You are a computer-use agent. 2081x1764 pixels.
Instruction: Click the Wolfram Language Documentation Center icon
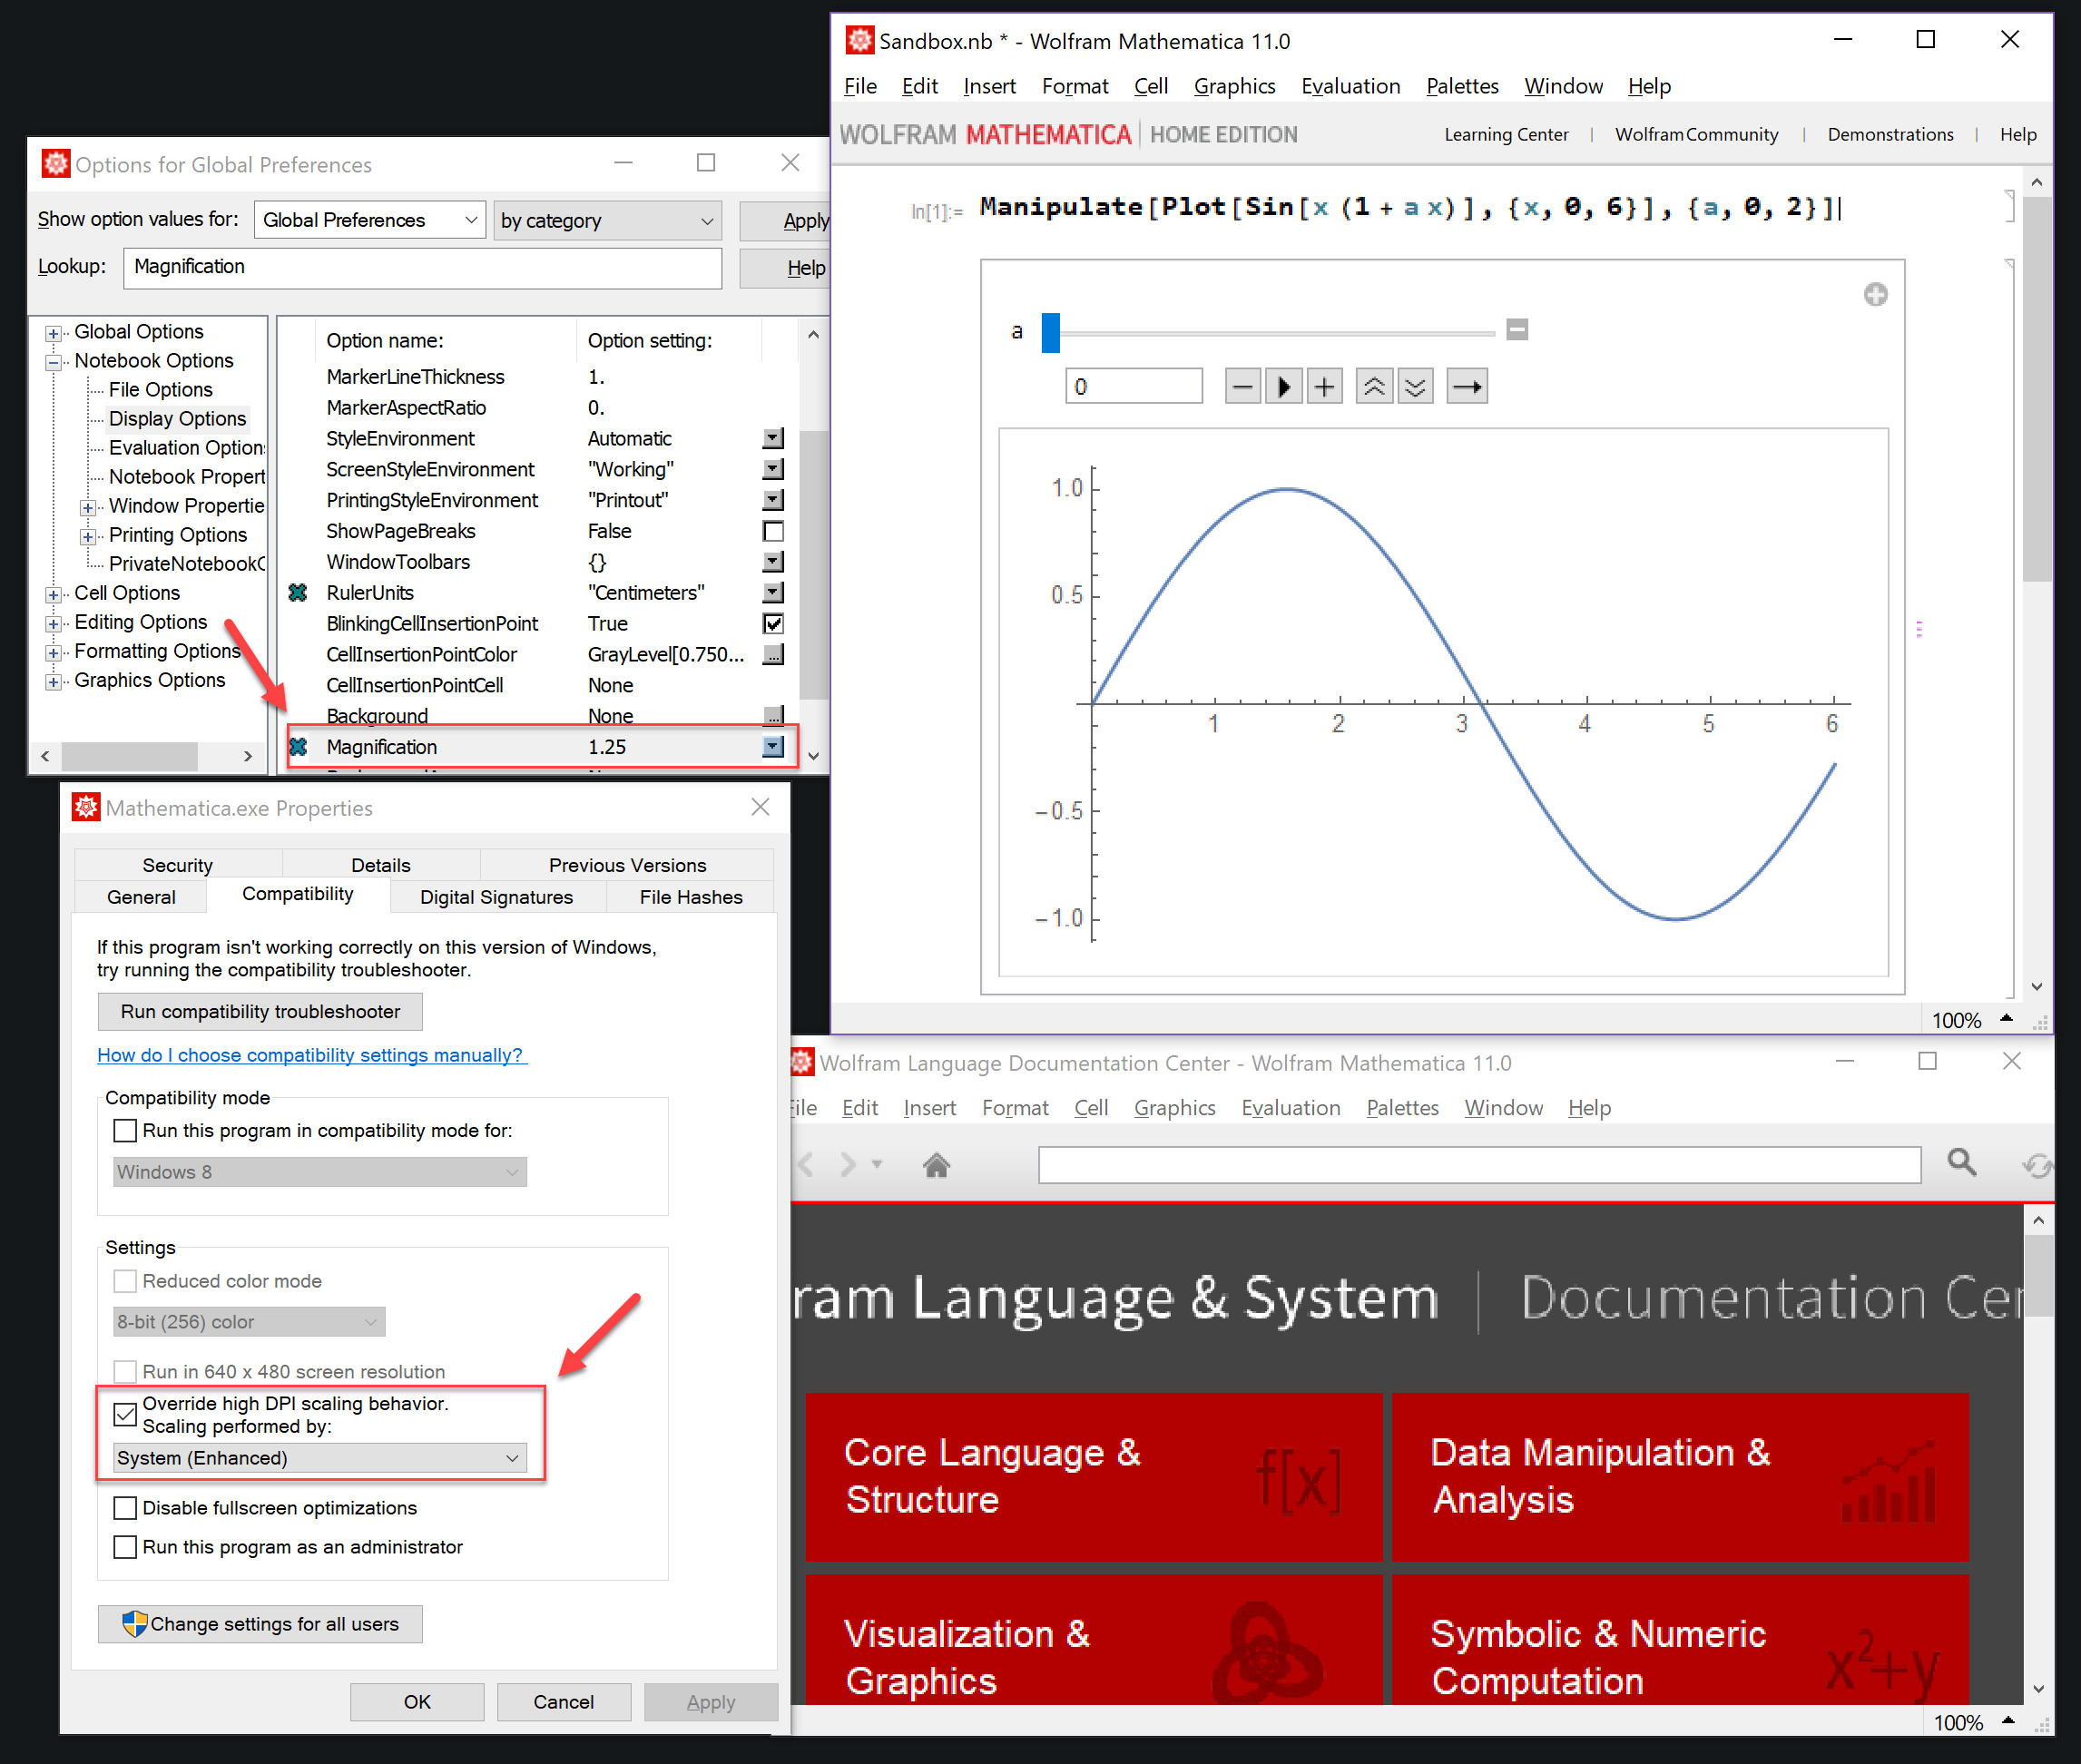coord(807,1063)
